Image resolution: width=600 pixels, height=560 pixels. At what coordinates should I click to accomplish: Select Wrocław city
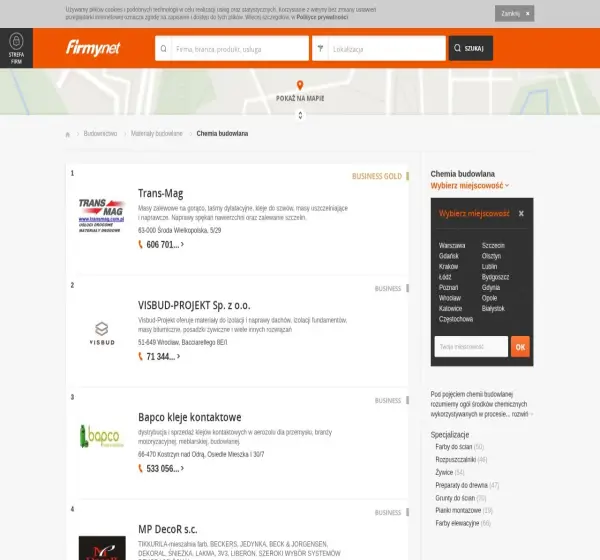click(x=450, y=298)
